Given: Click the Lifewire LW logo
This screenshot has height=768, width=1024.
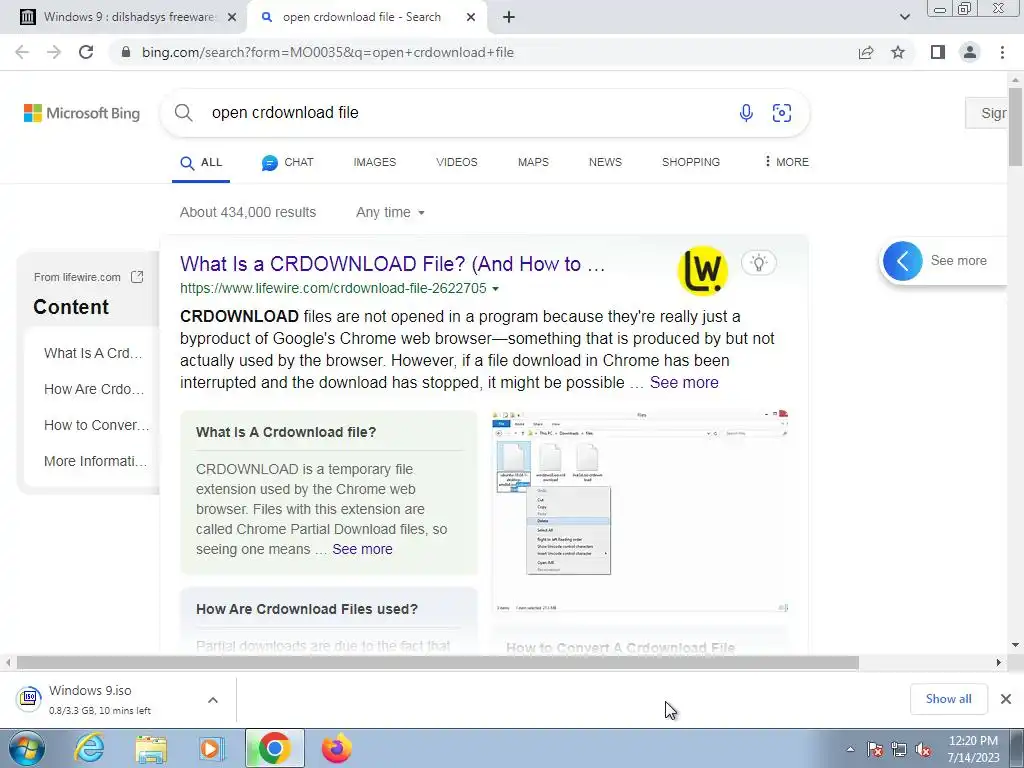Looking at the screenshot, I should 703,270.
